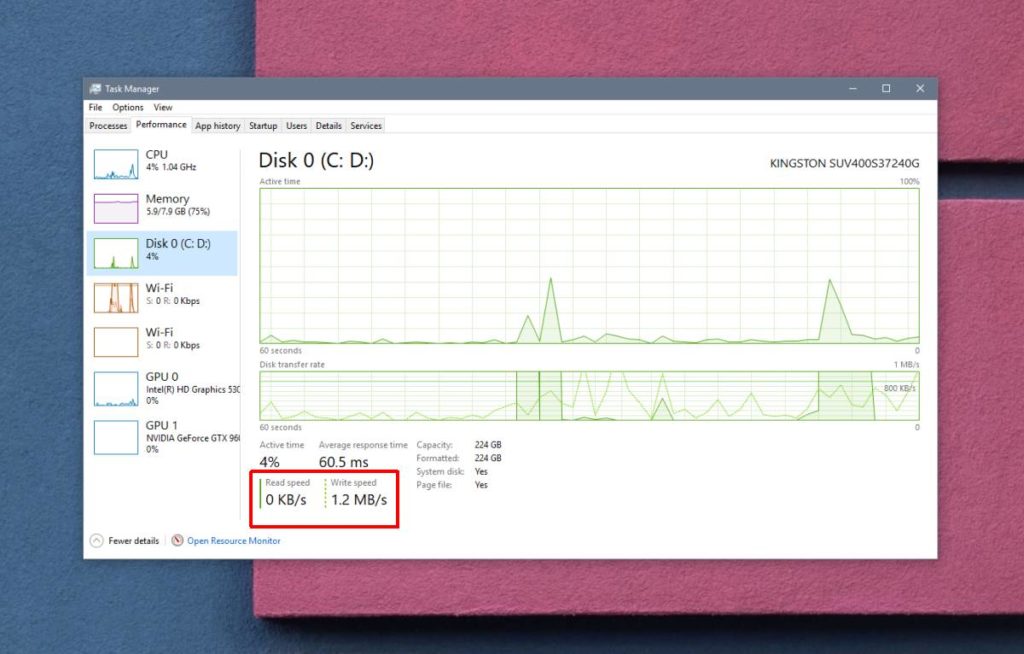Switch to the App history tab
The image size is (1024, 654).
[x=217, y=125]
